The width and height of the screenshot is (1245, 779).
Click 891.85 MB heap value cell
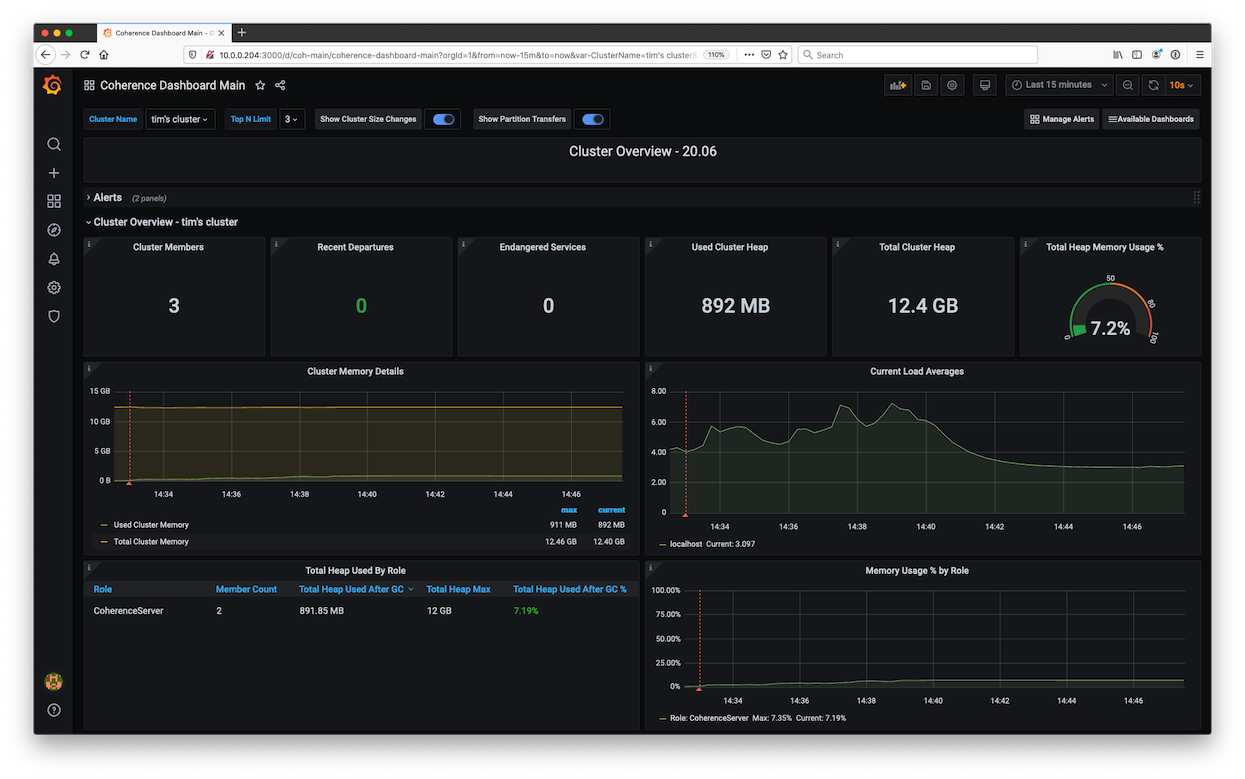(322, 610)
